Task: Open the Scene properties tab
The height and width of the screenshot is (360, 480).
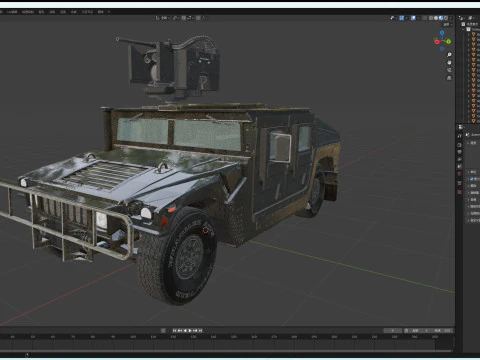Action: [x=460, y=166]
